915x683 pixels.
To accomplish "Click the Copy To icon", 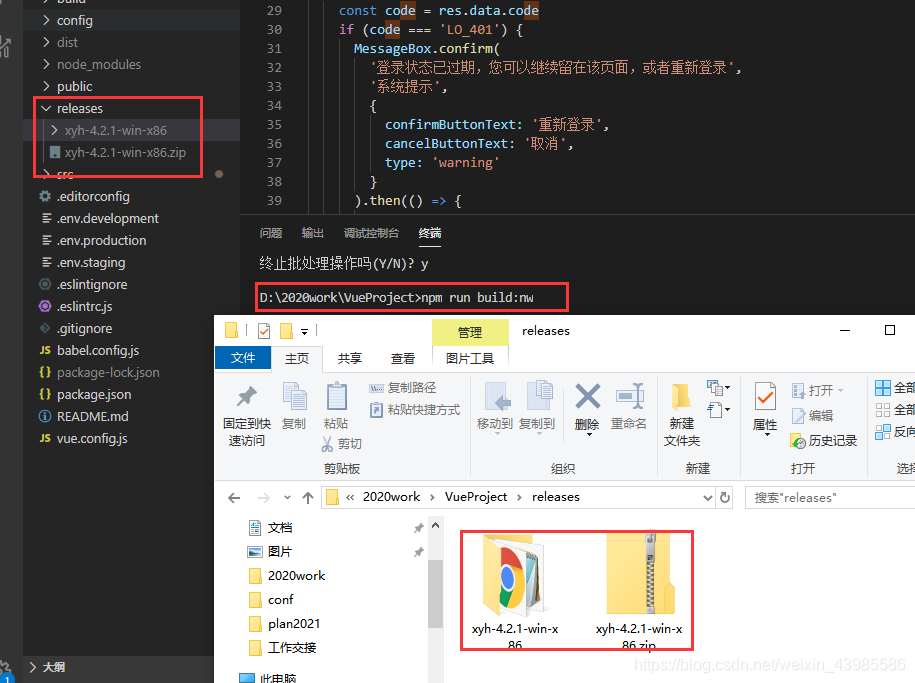I will click(x=539, y=396).
